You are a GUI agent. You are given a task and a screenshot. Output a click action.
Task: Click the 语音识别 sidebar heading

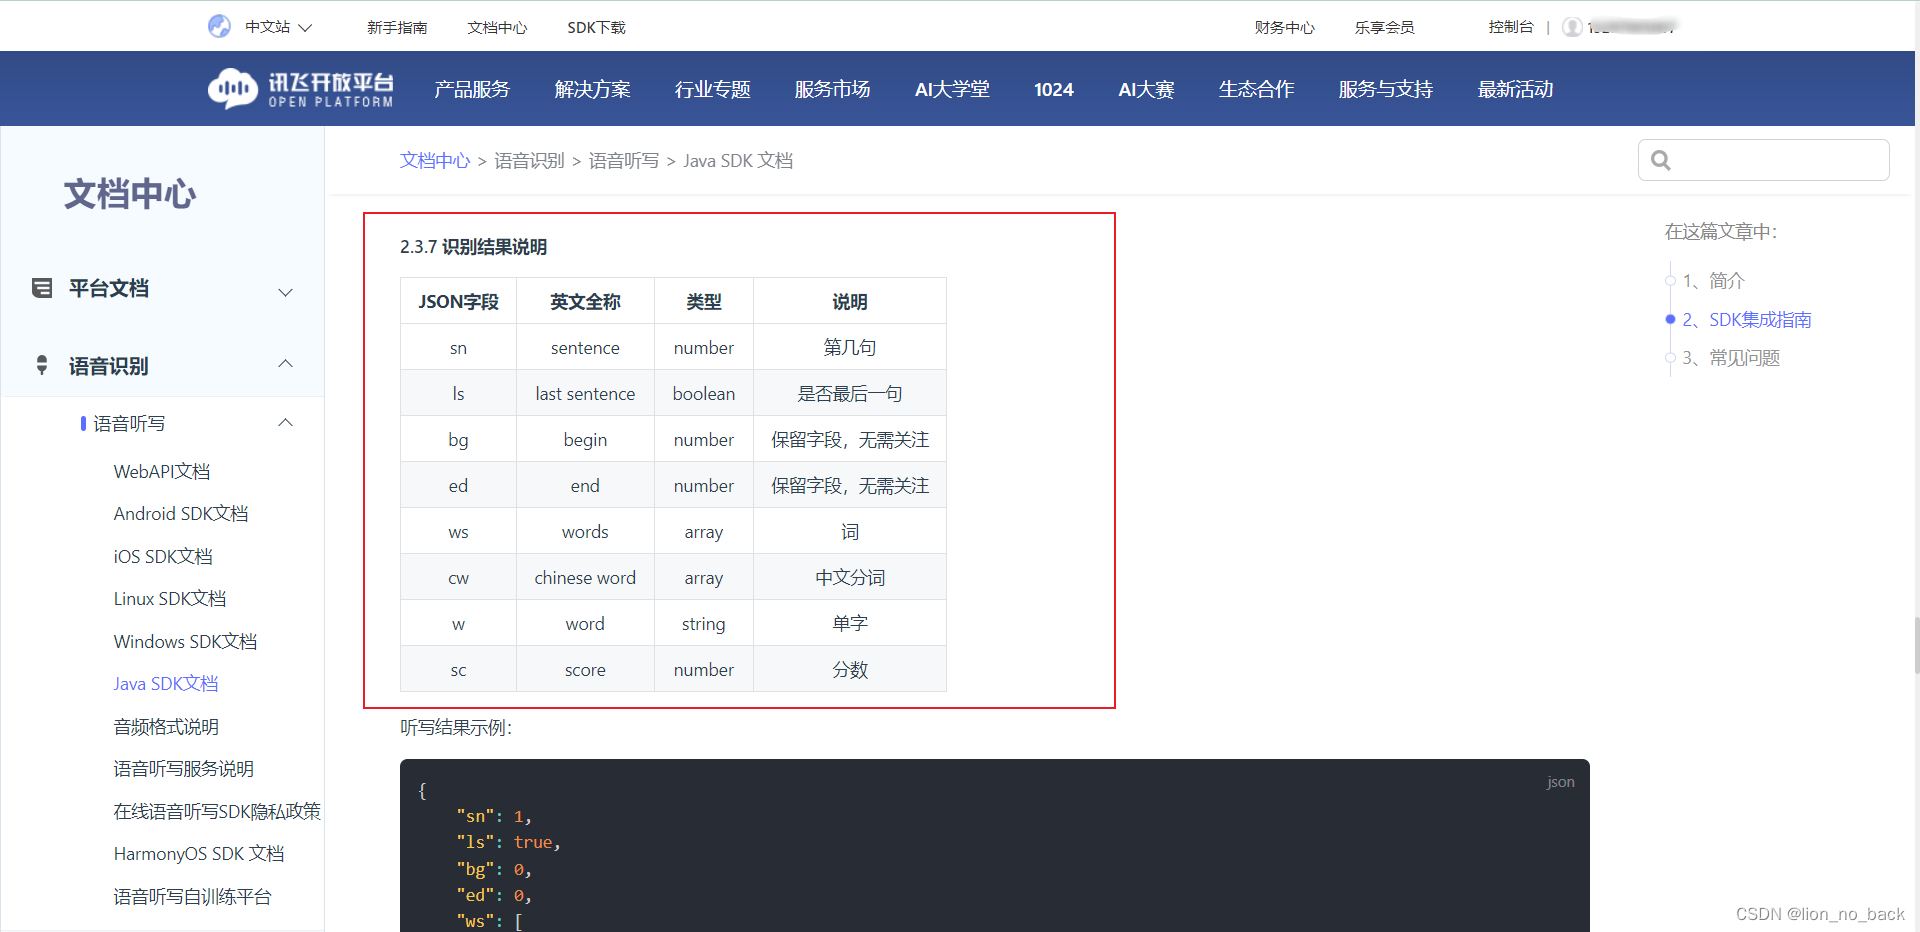[x=109, y=366]
